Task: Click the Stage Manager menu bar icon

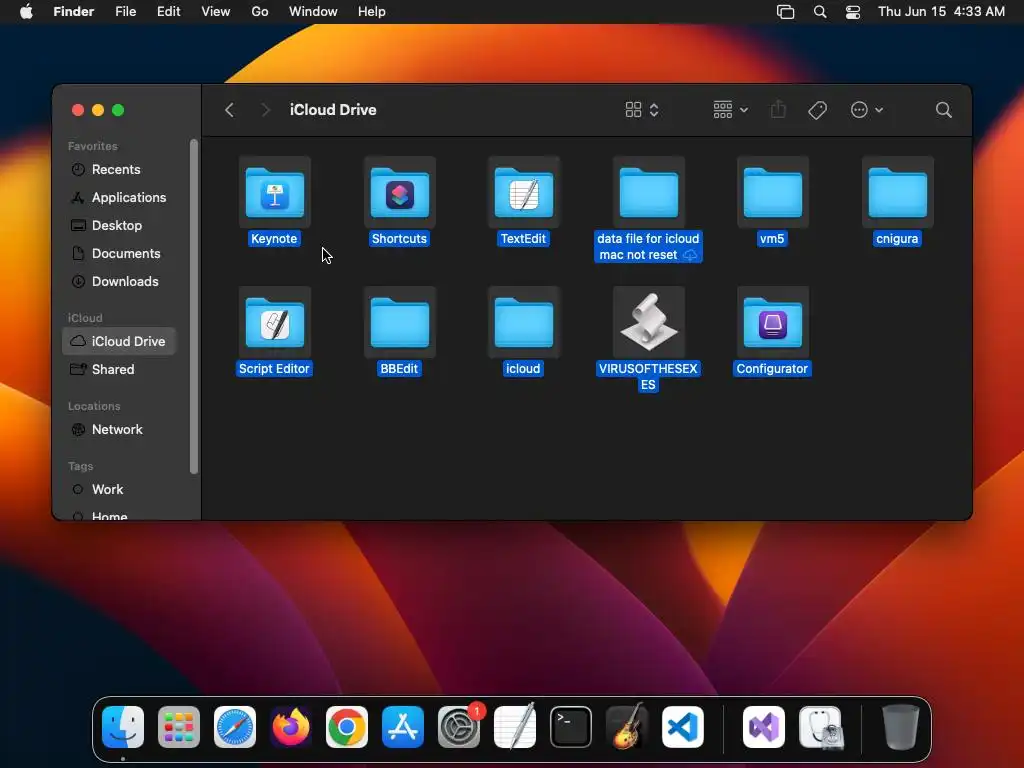Action: pos(785,12)
